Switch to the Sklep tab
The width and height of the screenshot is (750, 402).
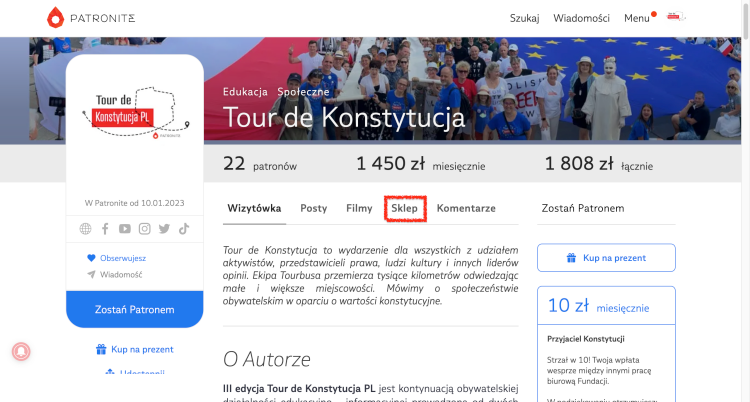(405, 208)
